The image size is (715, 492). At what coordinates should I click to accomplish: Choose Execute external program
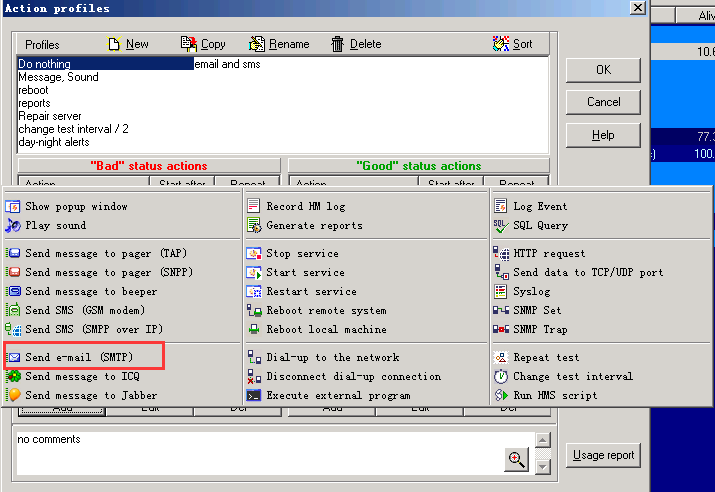point(338,396)
